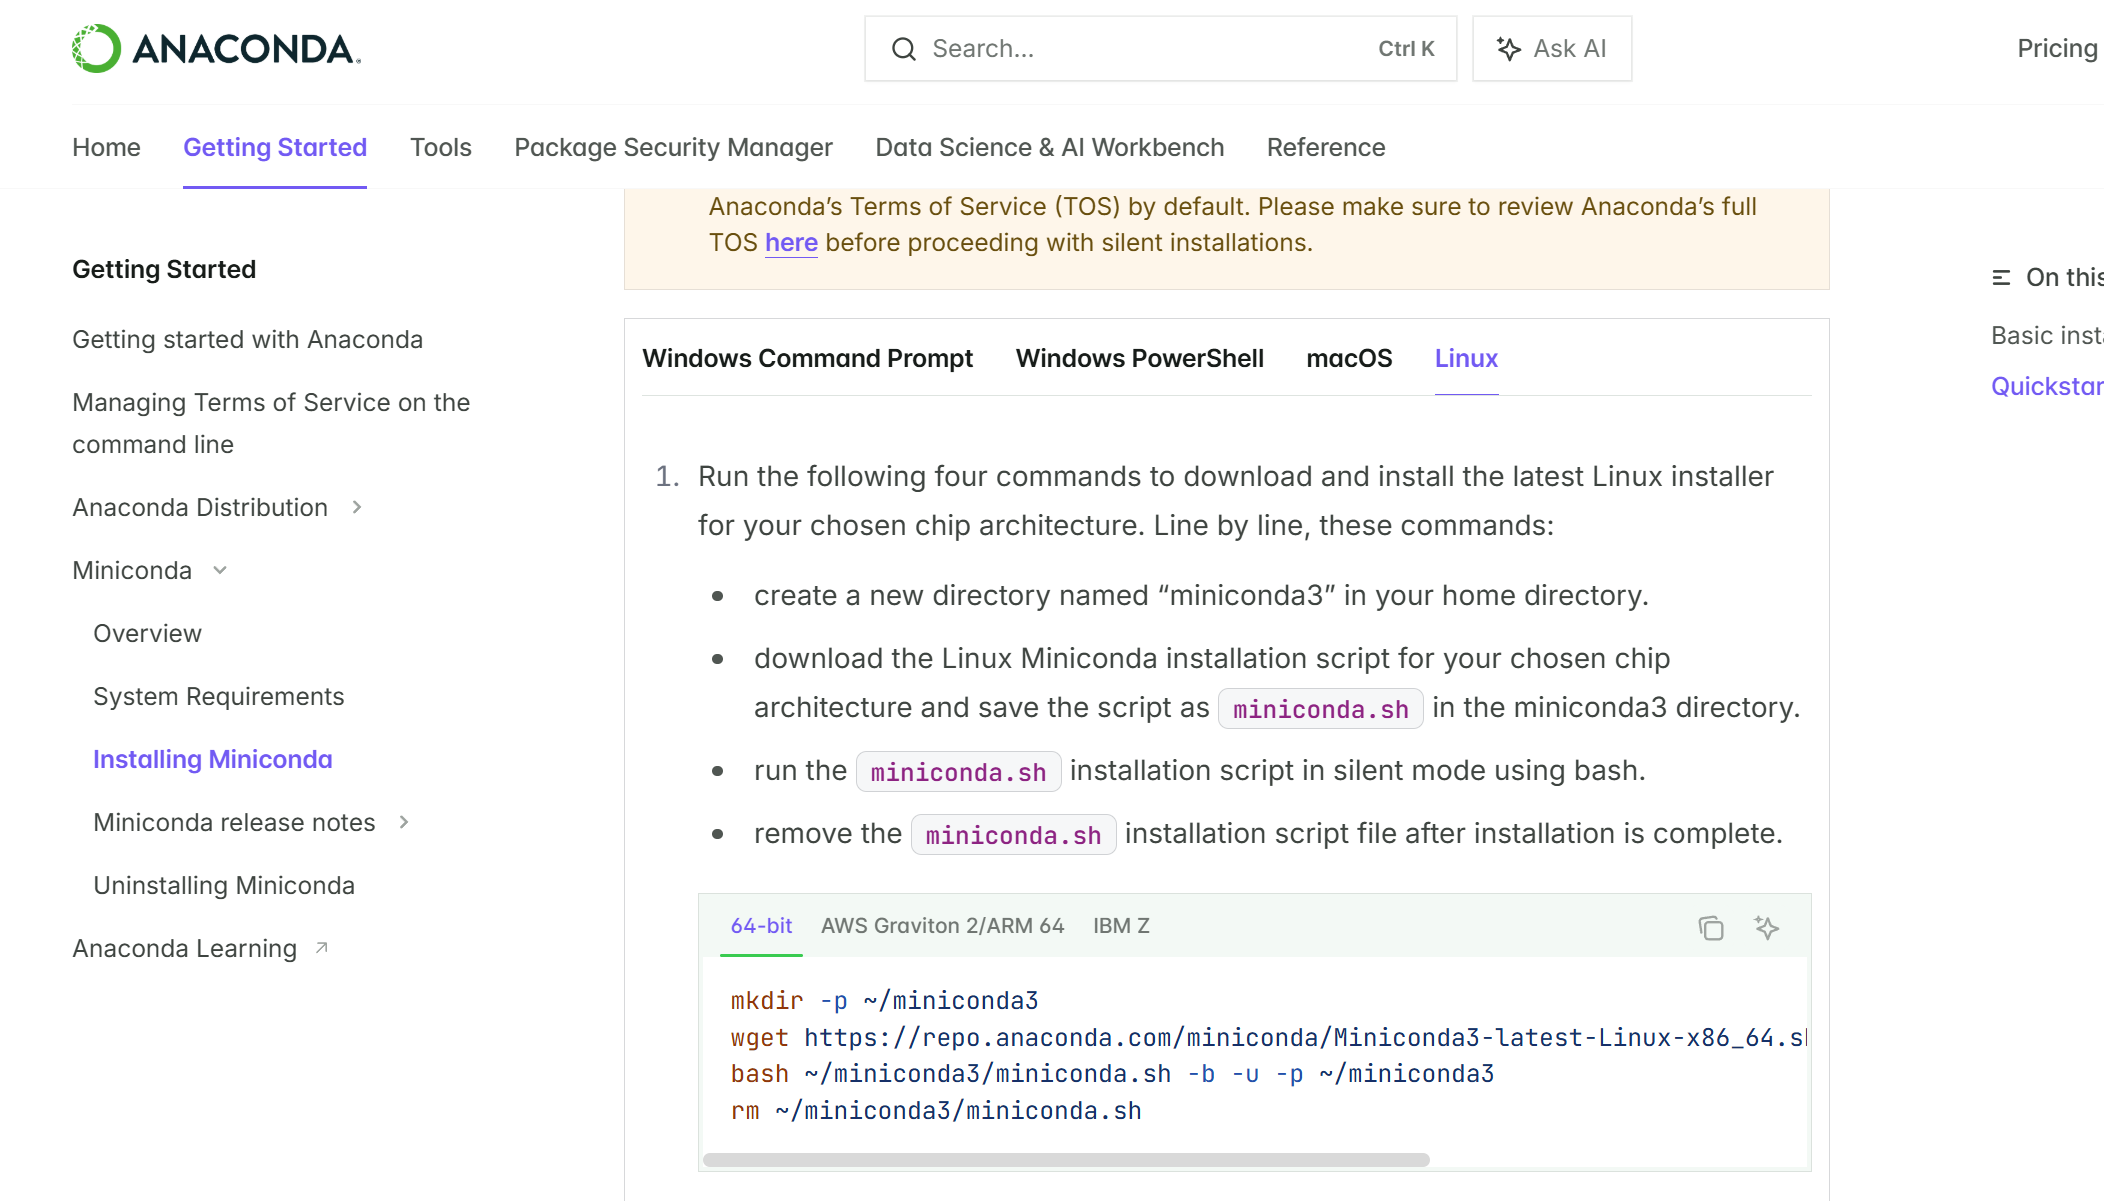This screenshot has width=2104, height=1201.
Task: Select the AWS Graviton 2/ARM 64 code tab
Action: pyautogui.click(x=942, y=926)
